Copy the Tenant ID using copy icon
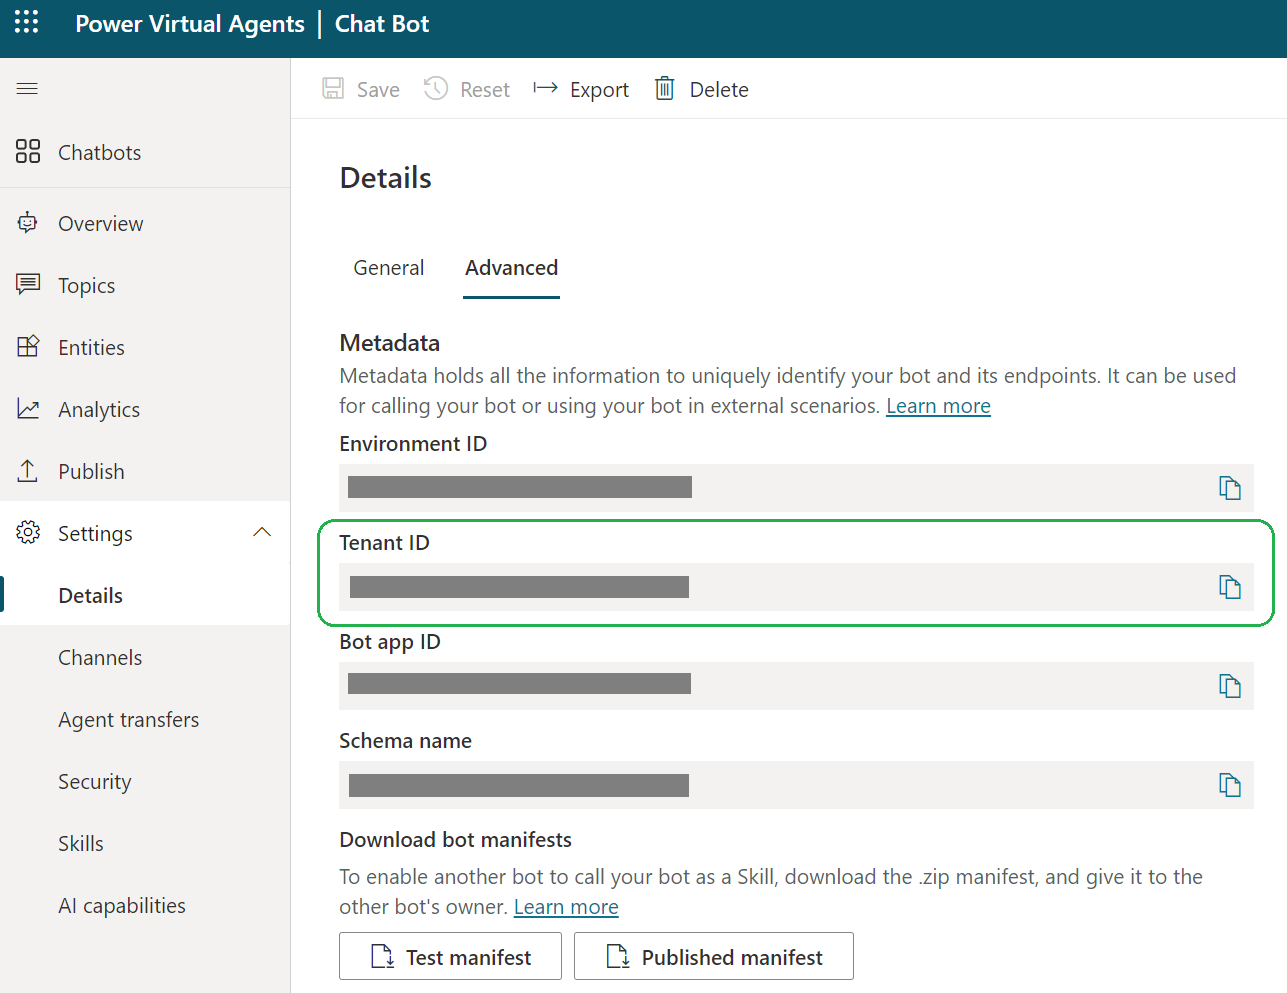Image resolution: width=1287 pixels, height=993 pixels. point(1229,587)
